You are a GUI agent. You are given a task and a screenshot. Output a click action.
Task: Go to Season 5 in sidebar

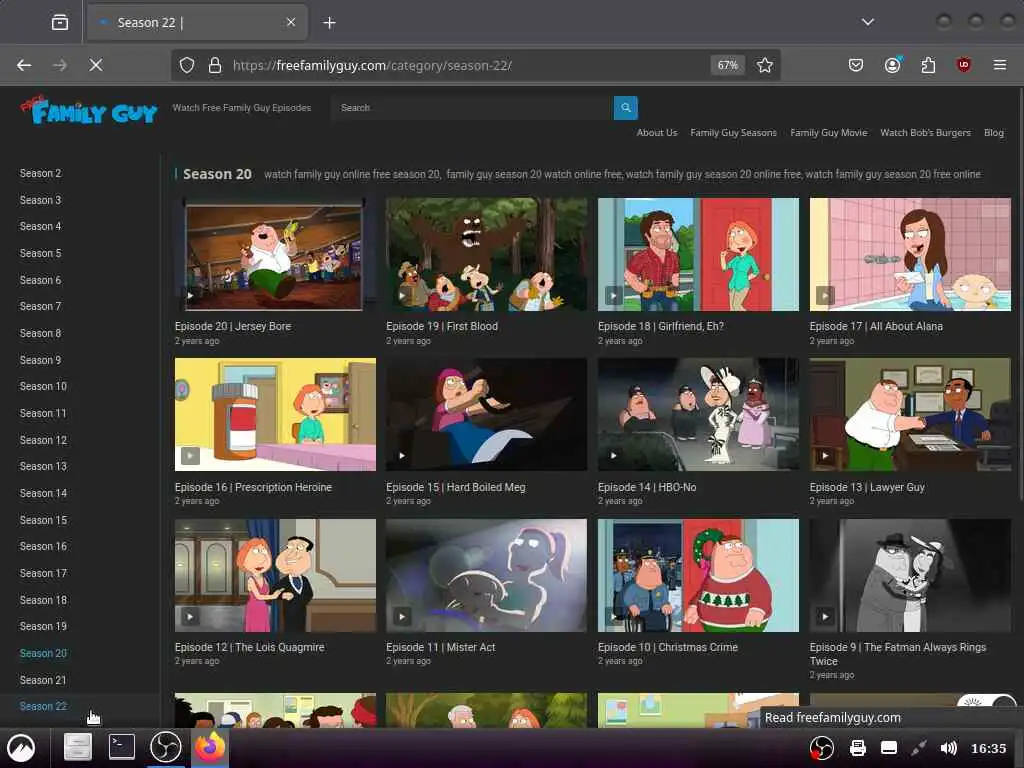[40, 253]
